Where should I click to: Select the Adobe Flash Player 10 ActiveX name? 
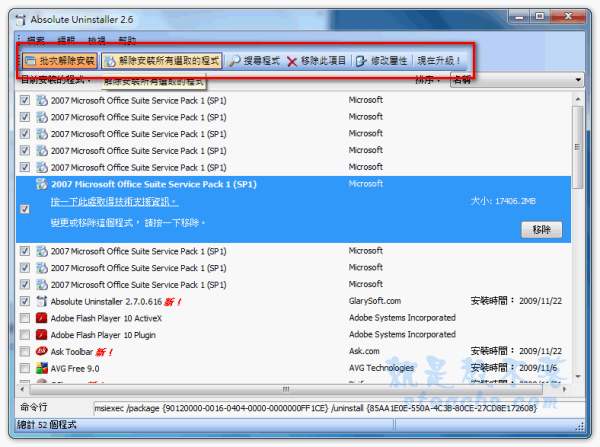click(x=106, y=318)
